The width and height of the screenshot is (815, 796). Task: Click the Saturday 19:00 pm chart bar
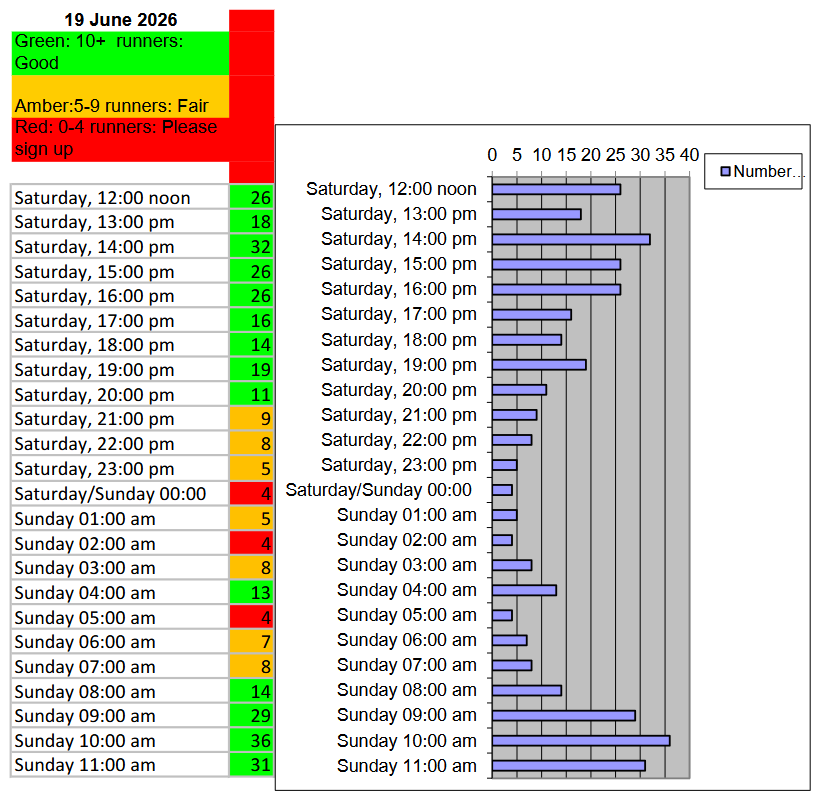click(x=539, y=364)
